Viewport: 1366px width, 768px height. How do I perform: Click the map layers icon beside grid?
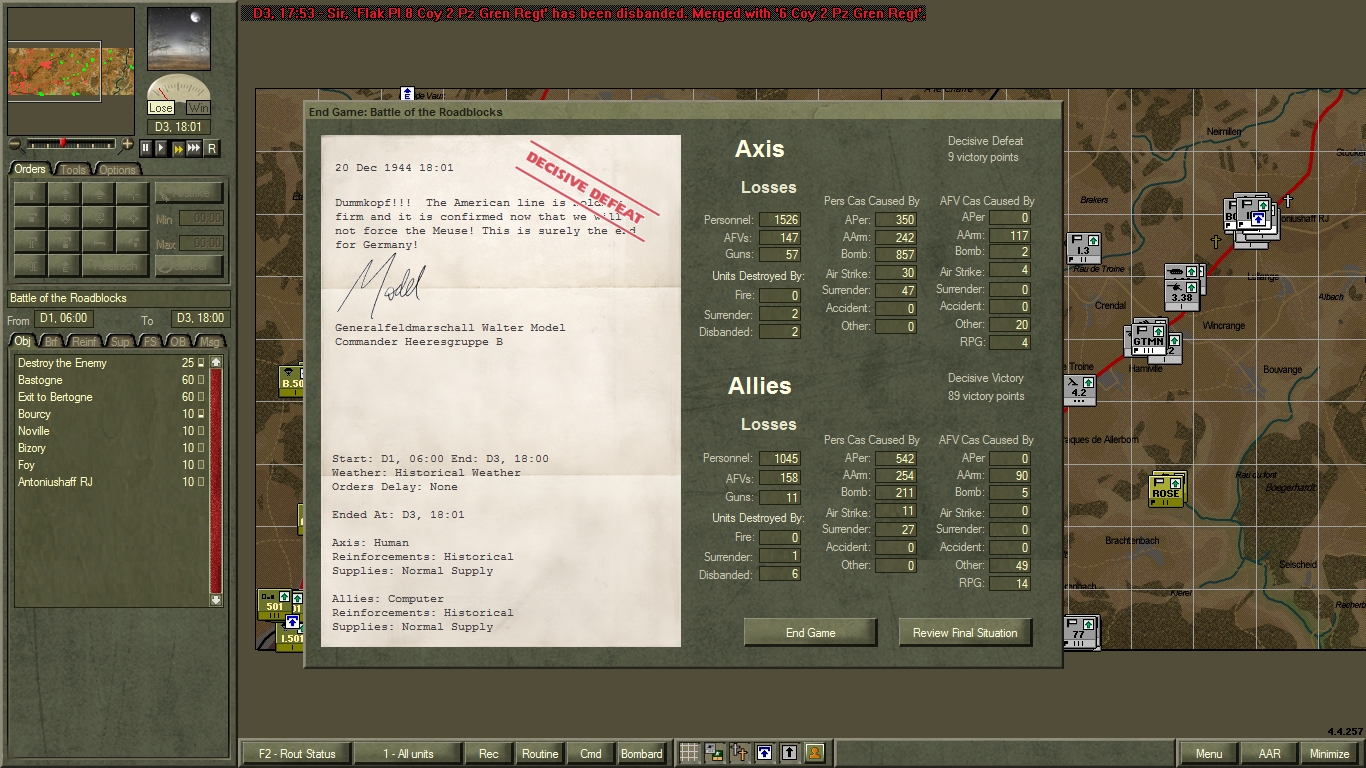(714, 753)
